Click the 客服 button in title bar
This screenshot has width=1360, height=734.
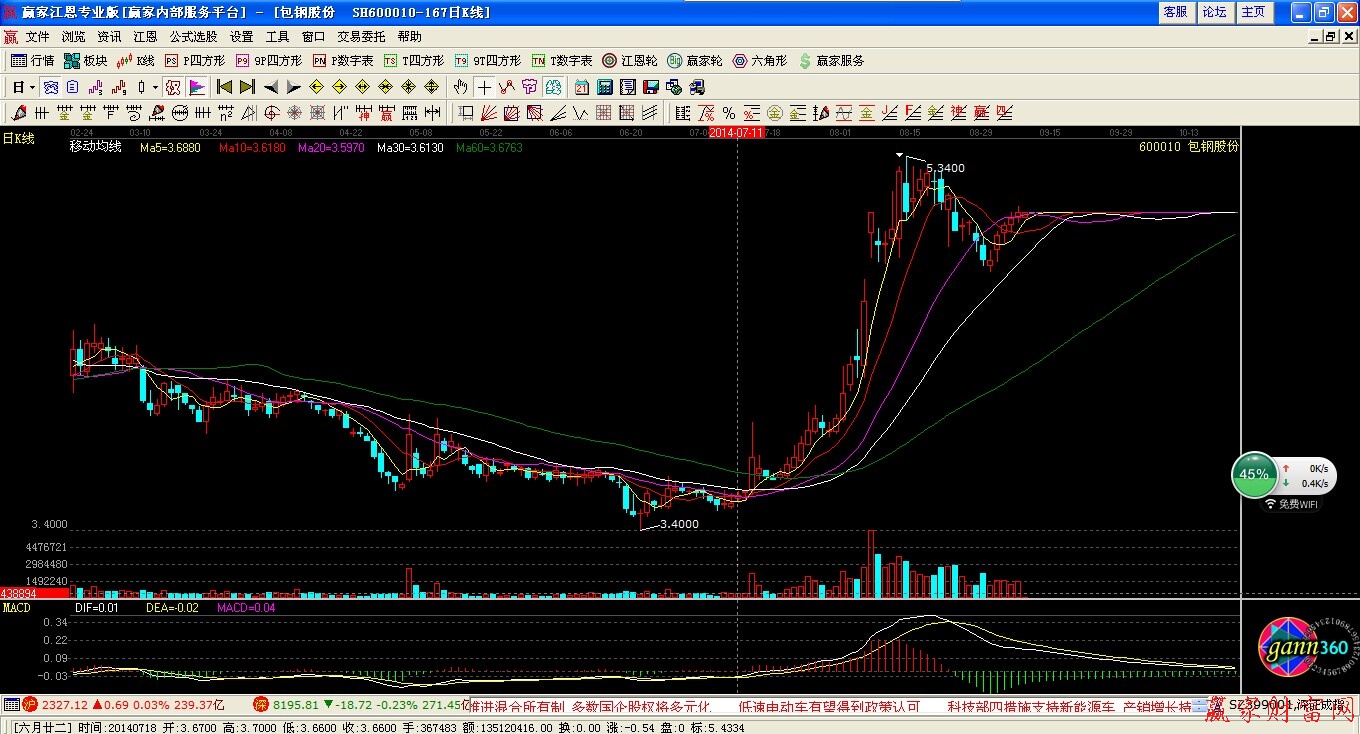(1175, 12)
